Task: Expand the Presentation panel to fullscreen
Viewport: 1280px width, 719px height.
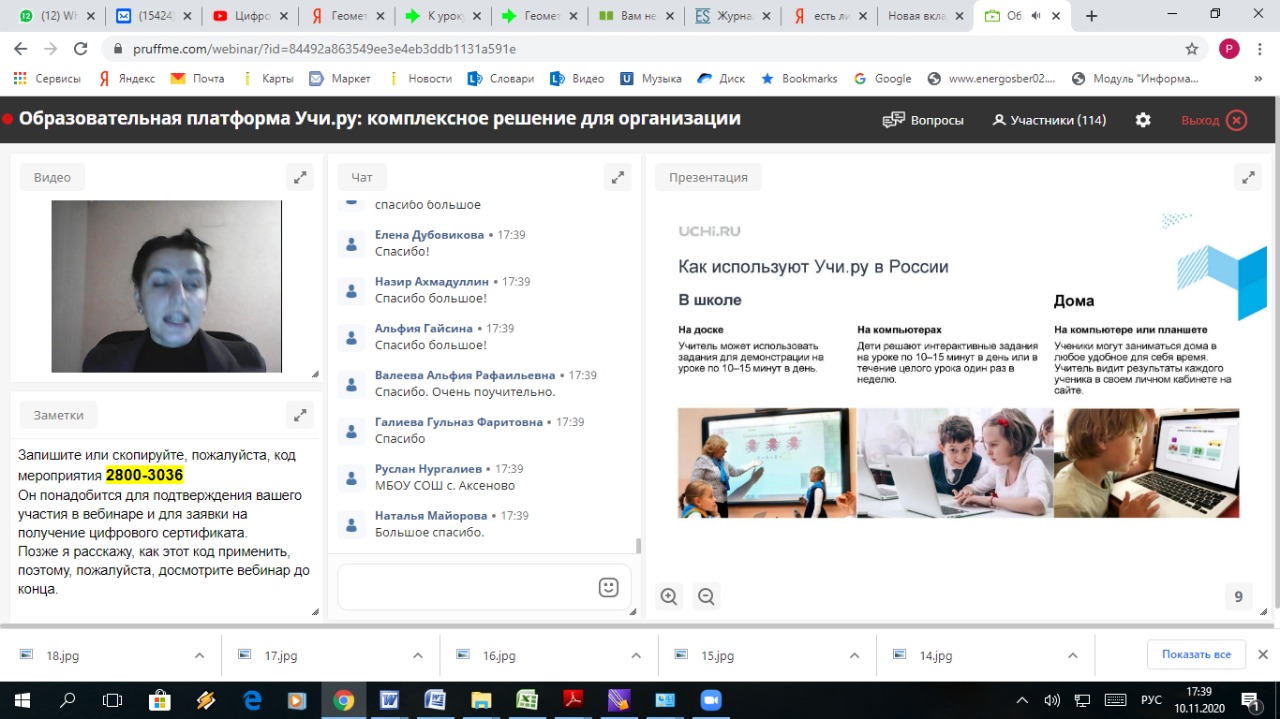Action: tap(1248, 177)
